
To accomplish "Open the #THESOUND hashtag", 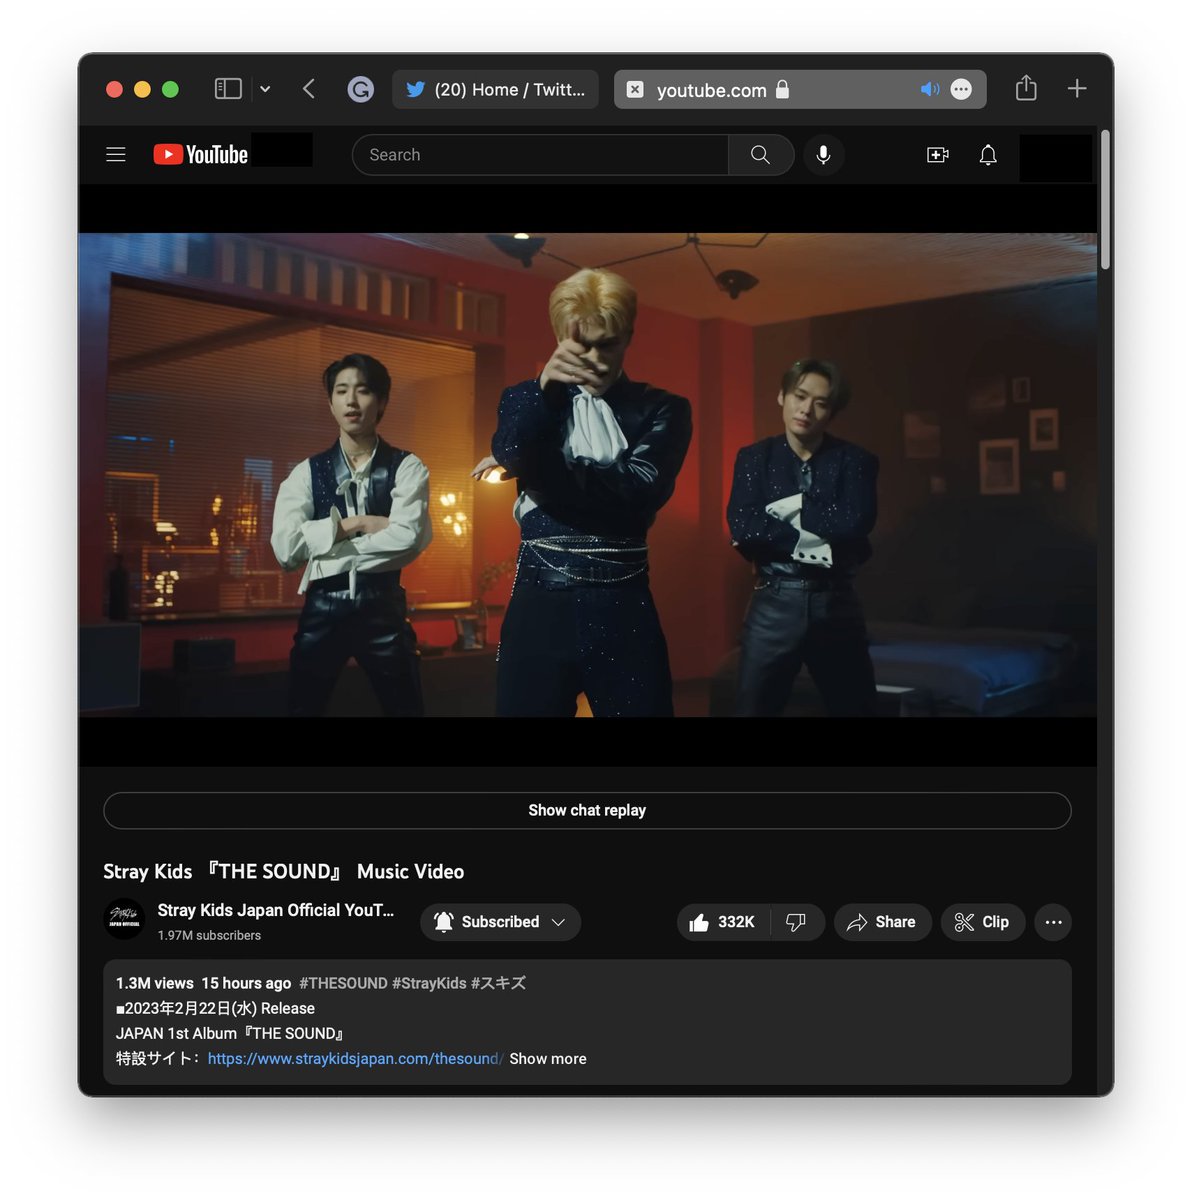I will [x=343, y=983].
